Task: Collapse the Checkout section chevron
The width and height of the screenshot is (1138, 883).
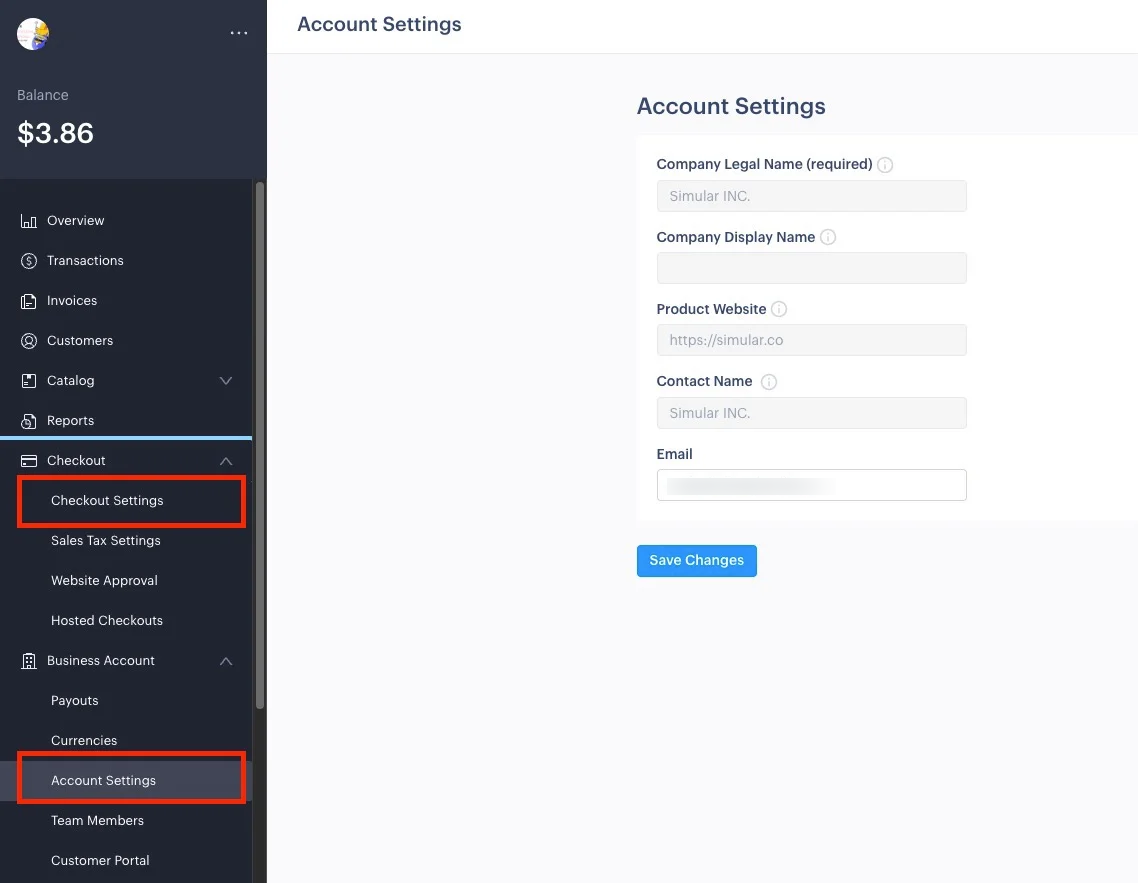Action: [226, 461]
